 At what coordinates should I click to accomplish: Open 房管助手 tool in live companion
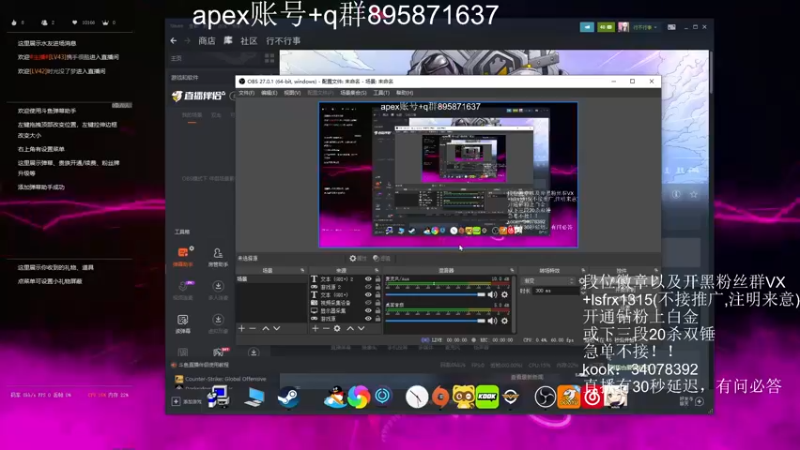218,257
